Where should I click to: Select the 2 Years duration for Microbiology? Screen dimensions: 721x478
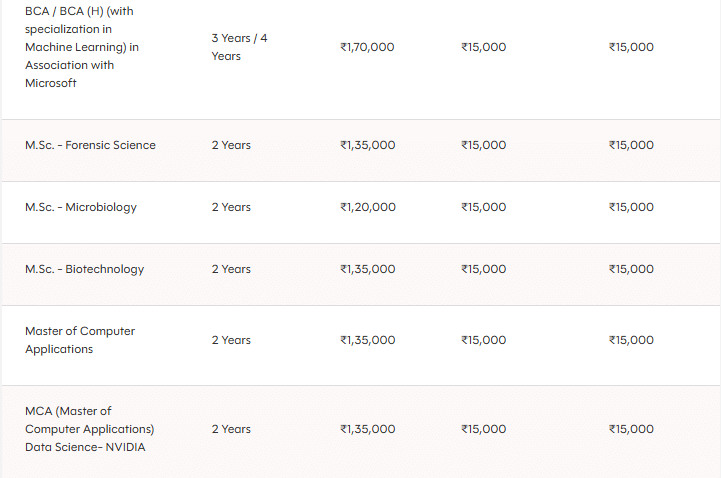point(231,207)
